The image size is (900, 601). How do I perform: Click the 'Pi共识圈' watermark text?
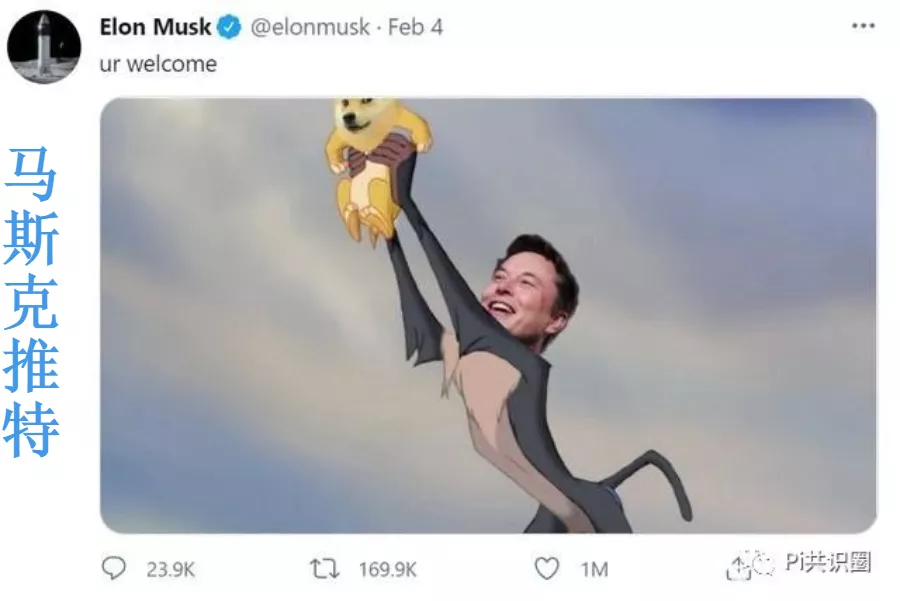828,561
